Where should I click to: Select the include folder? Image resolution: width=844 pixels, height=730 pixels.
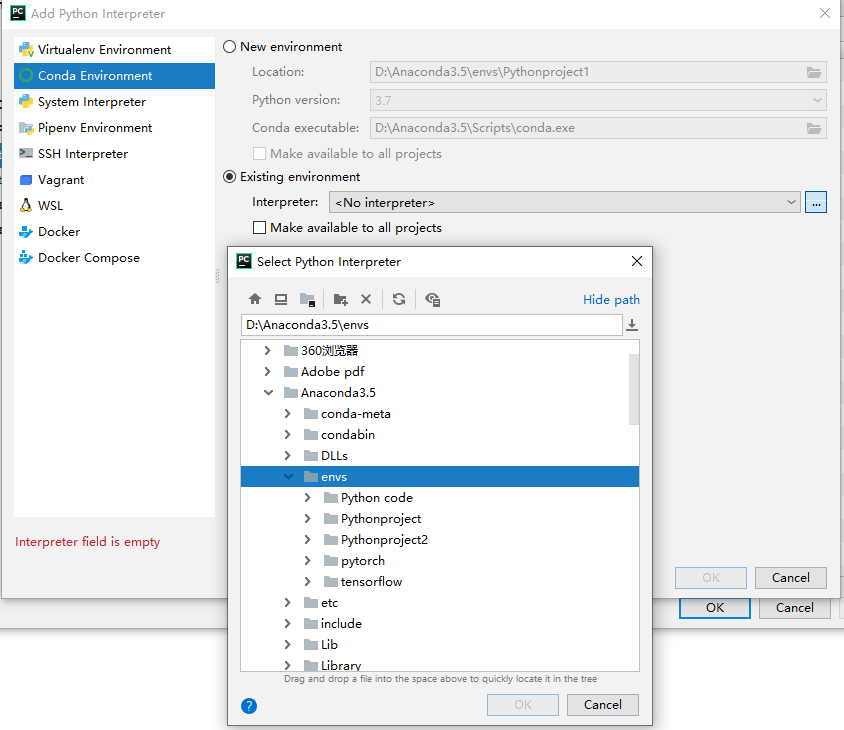point(440,623)
